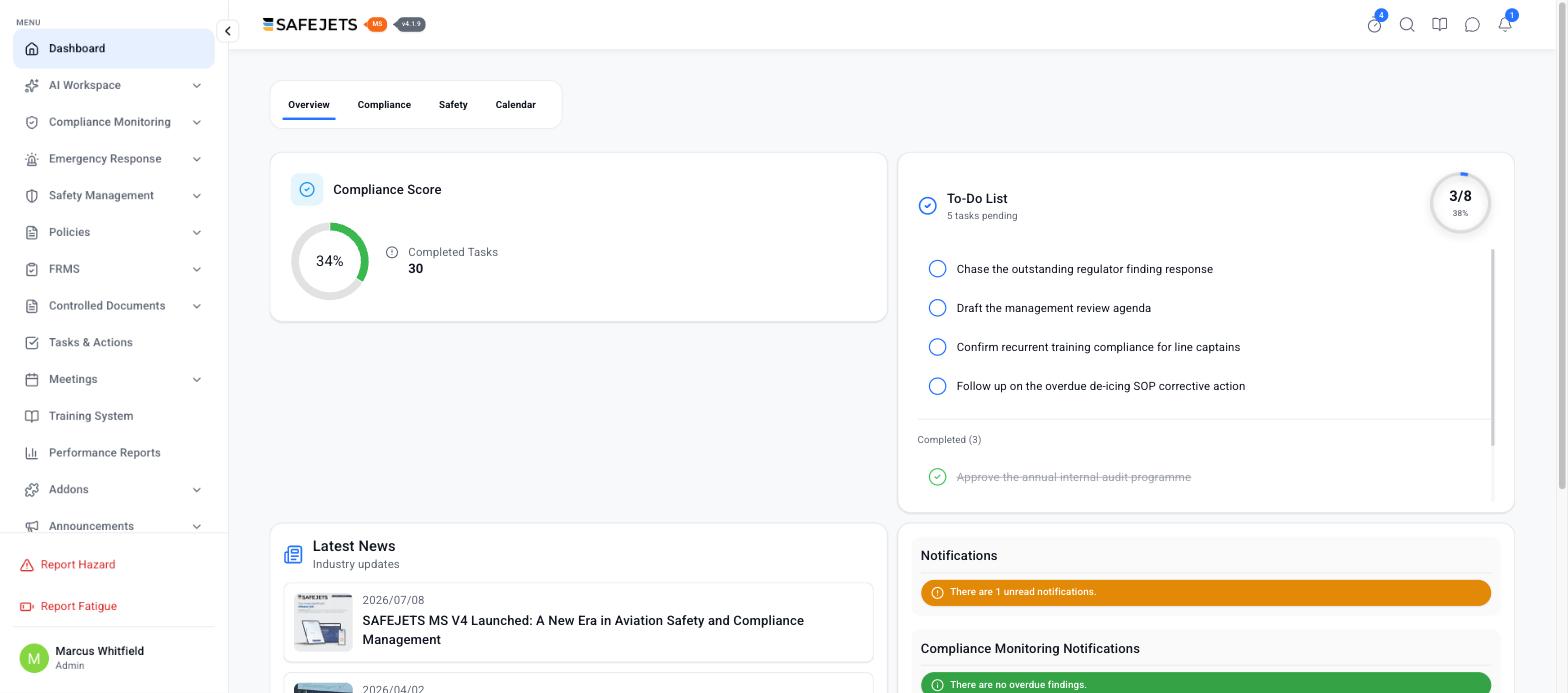Click the Emergency Response siren icon

(32, 159)
